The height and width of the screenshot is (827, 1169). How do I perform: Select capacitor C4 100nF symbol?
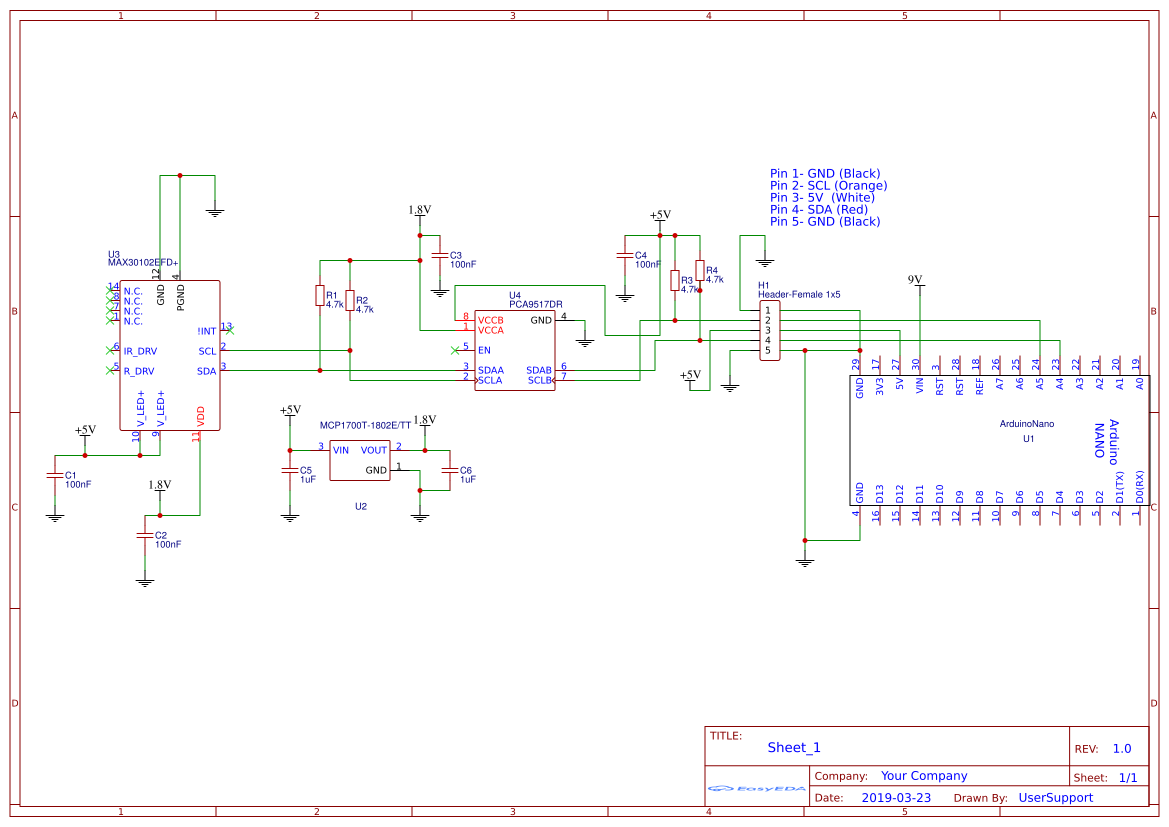click(x=625, y=256)
